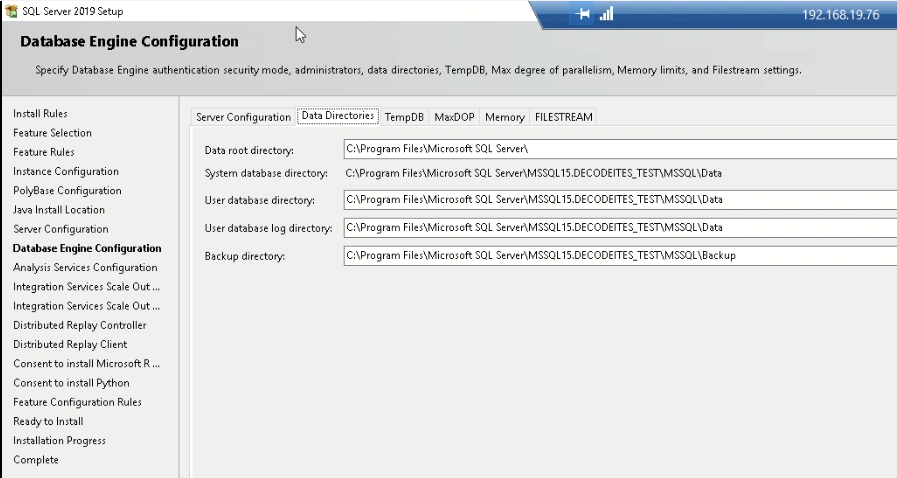Select the second Integration Services Scale Out step

[x=86, y=306]
